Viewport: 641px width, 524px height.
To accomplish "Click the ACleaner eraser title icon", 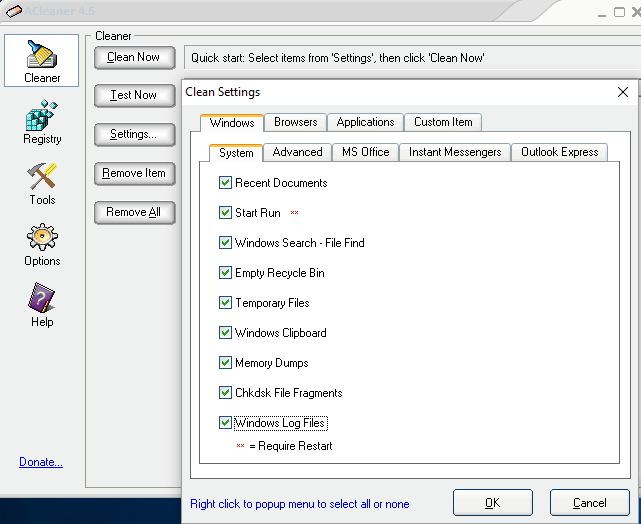I will (x=13, y=11).
